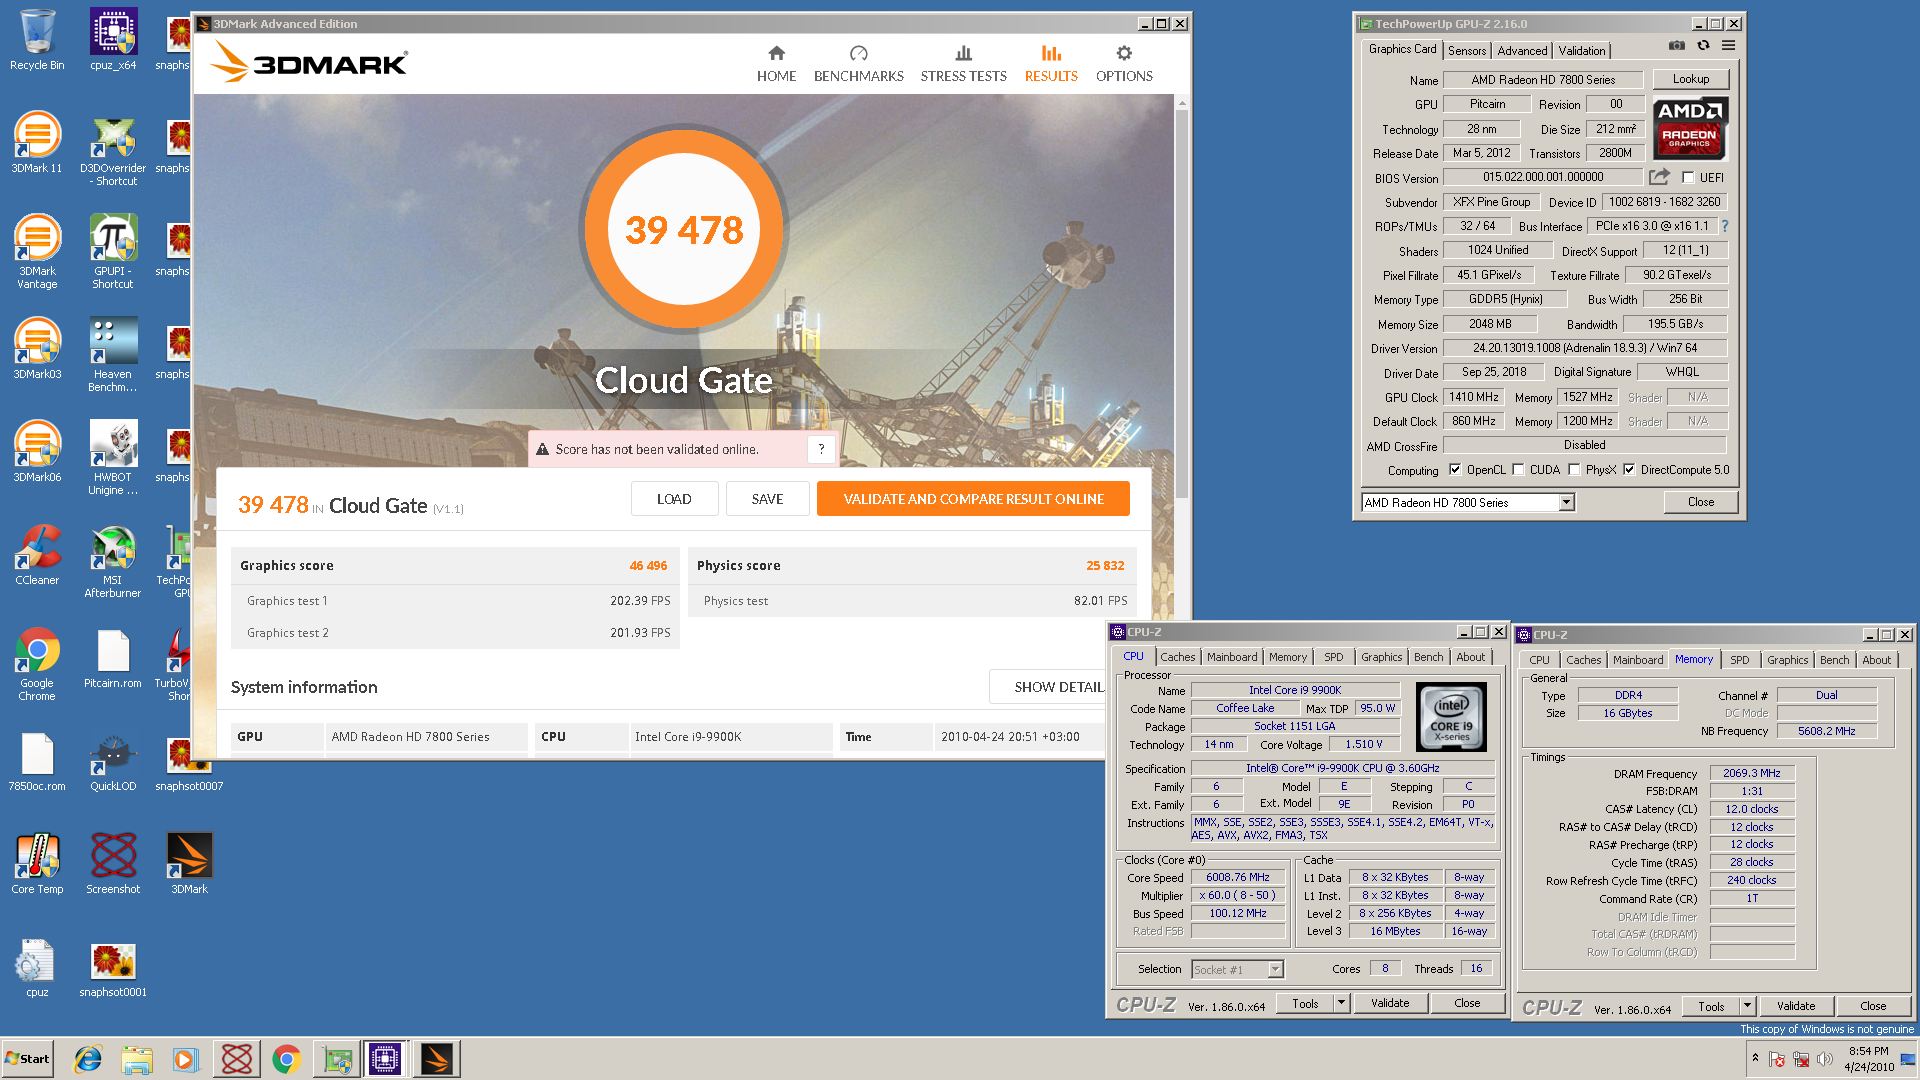Click the GPU-Z refresh icon
Screen dimensions: 1920x1080
[x=1703, y=46]
